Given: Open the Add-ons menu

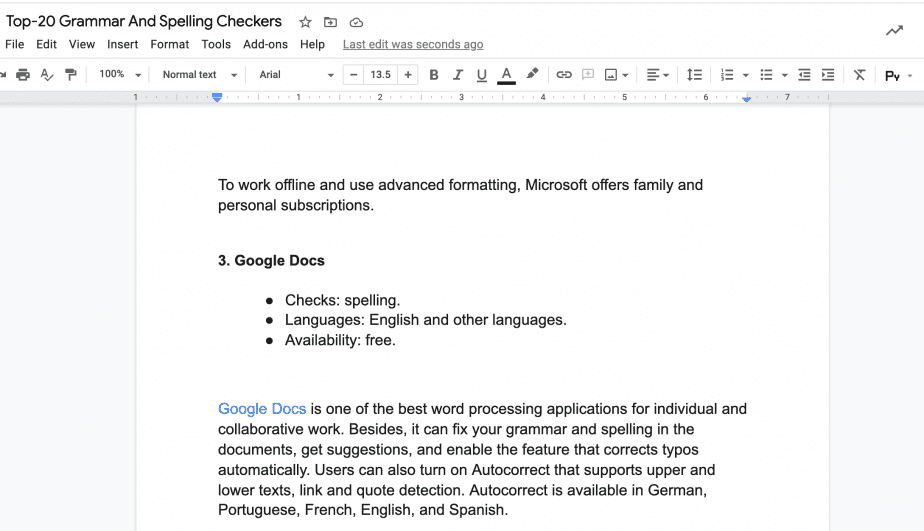Looking at the screenshot, I should click(265, 44).
